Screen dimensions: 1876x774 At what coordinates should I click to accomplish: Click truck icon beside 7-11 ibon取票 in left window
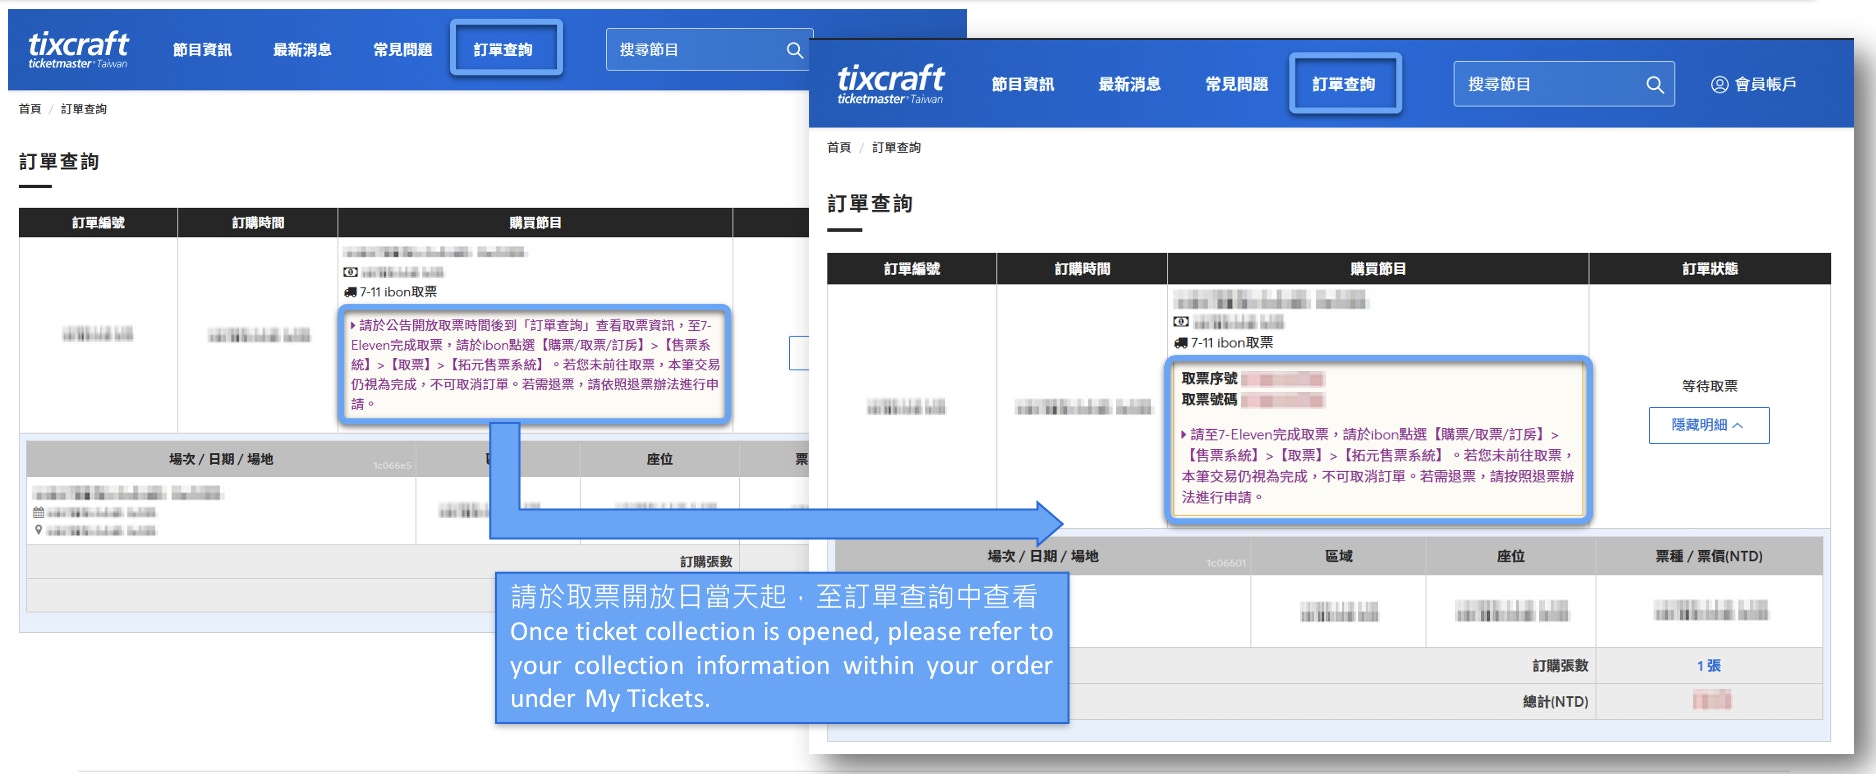350,292
